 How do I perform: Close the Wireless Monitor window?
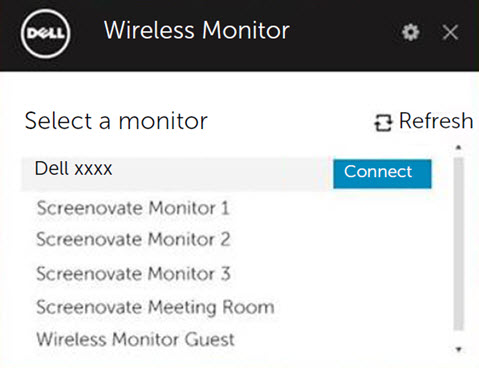click(x=450, y=33)
